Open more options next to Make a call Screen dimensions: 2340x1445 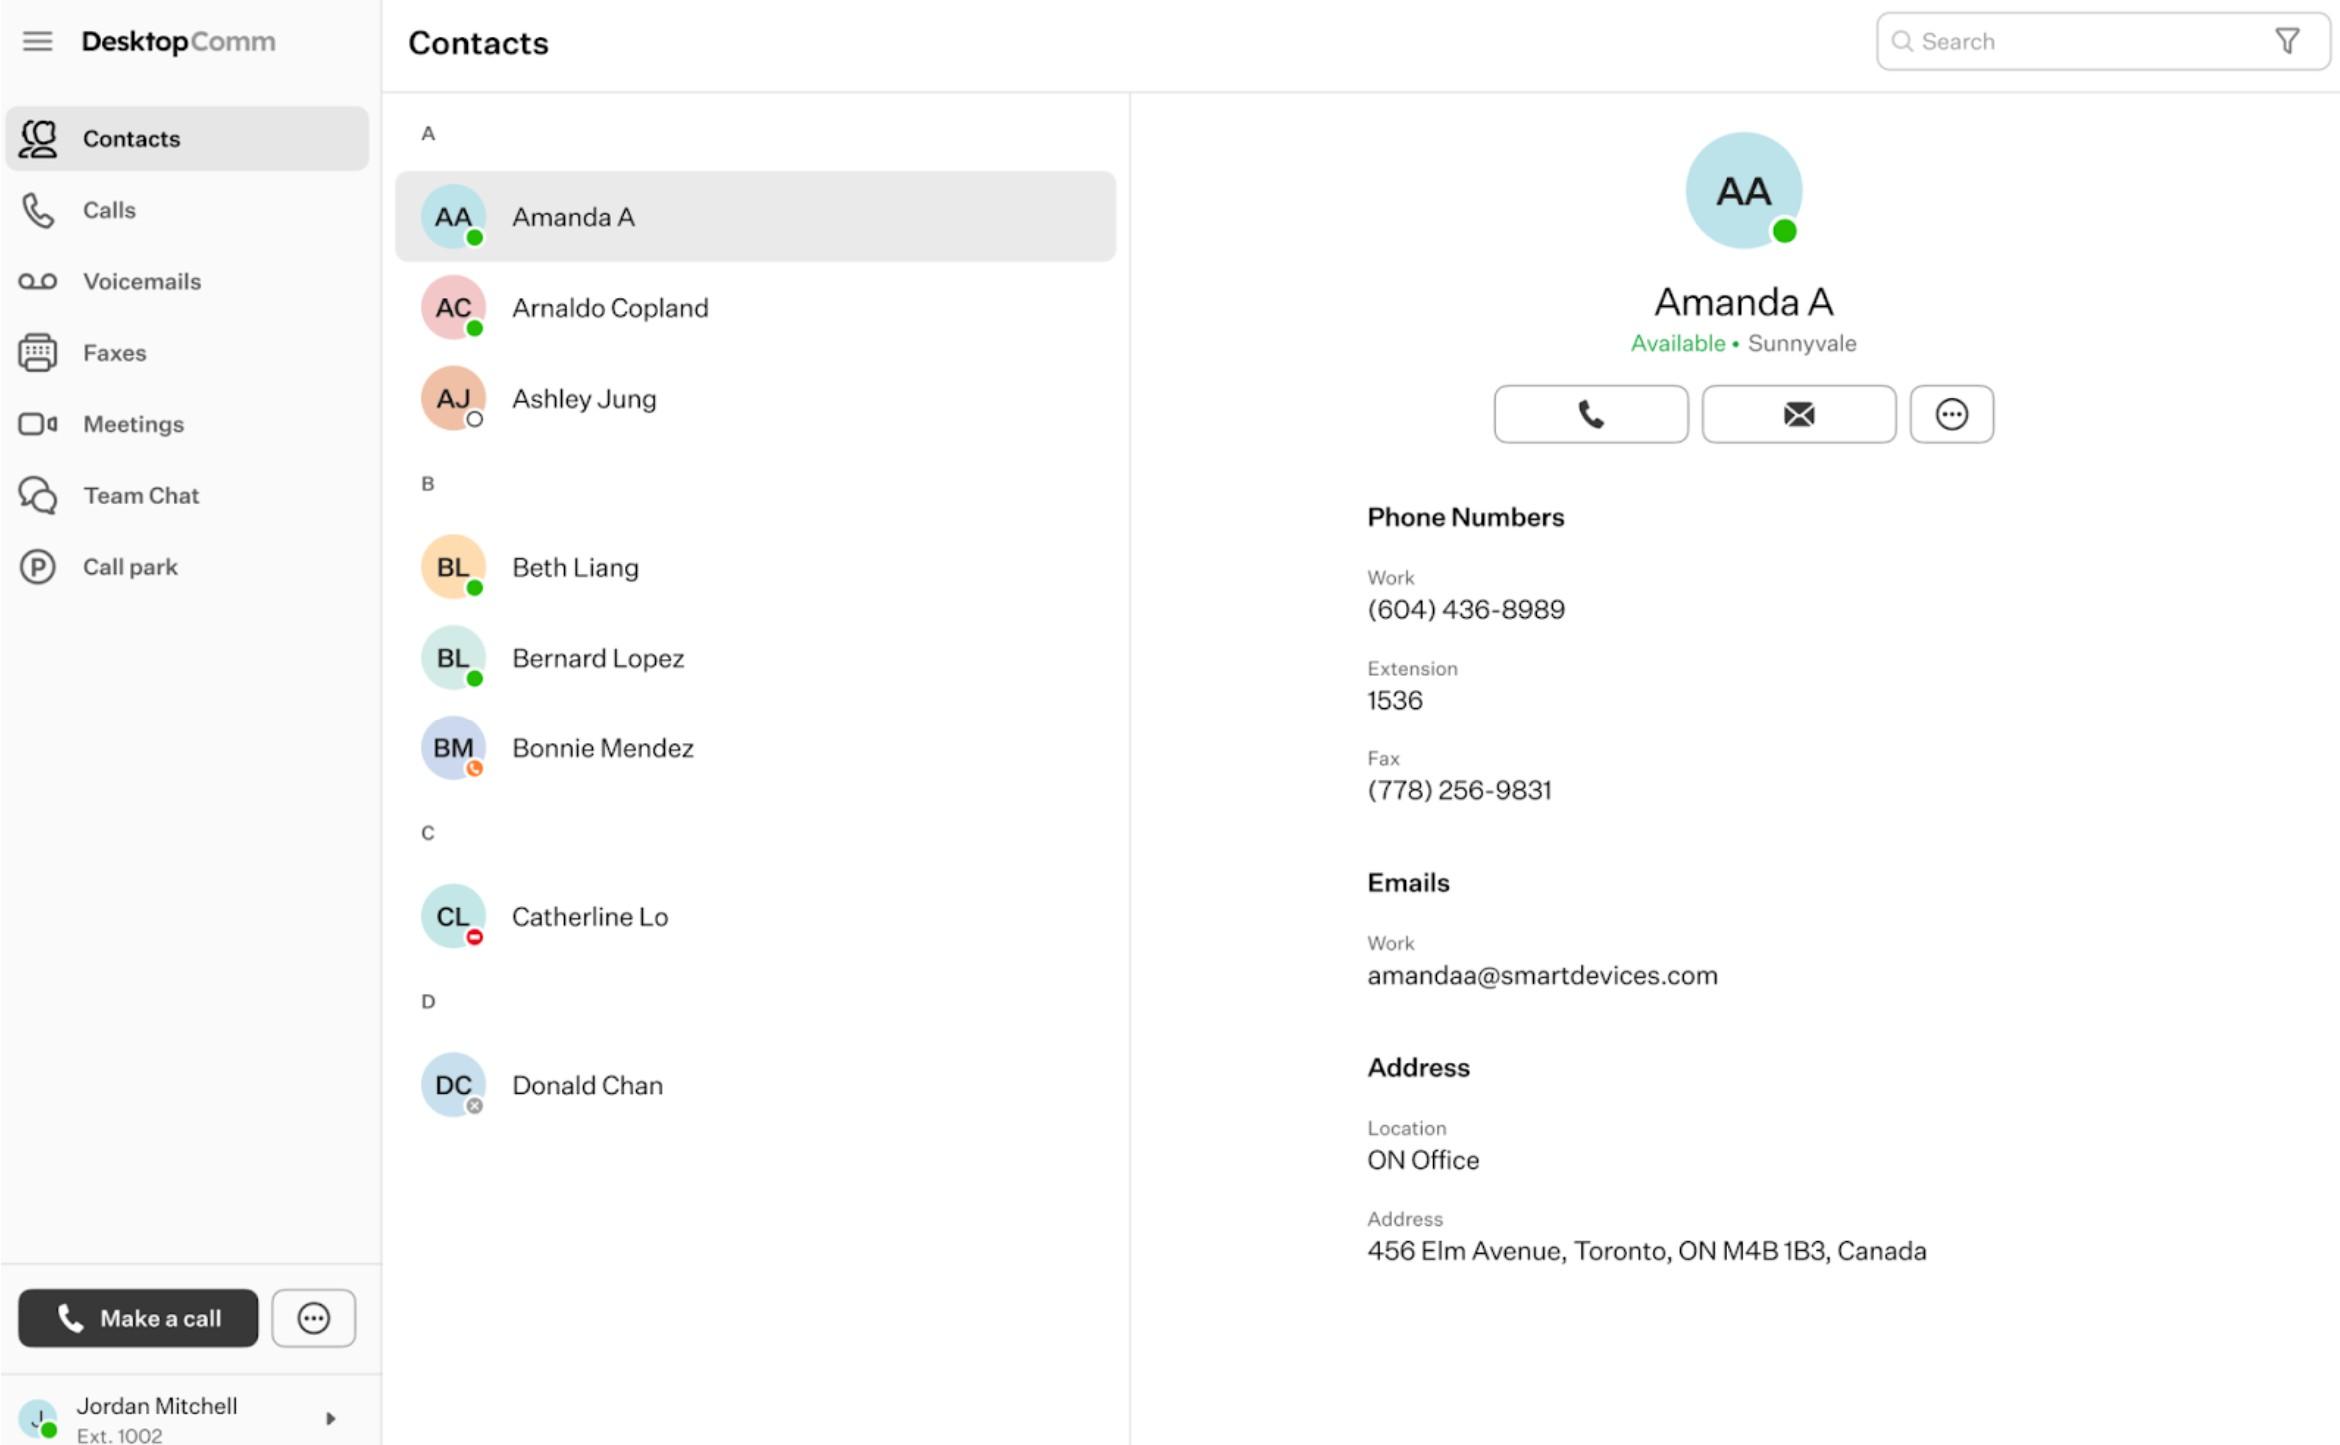314,1318
